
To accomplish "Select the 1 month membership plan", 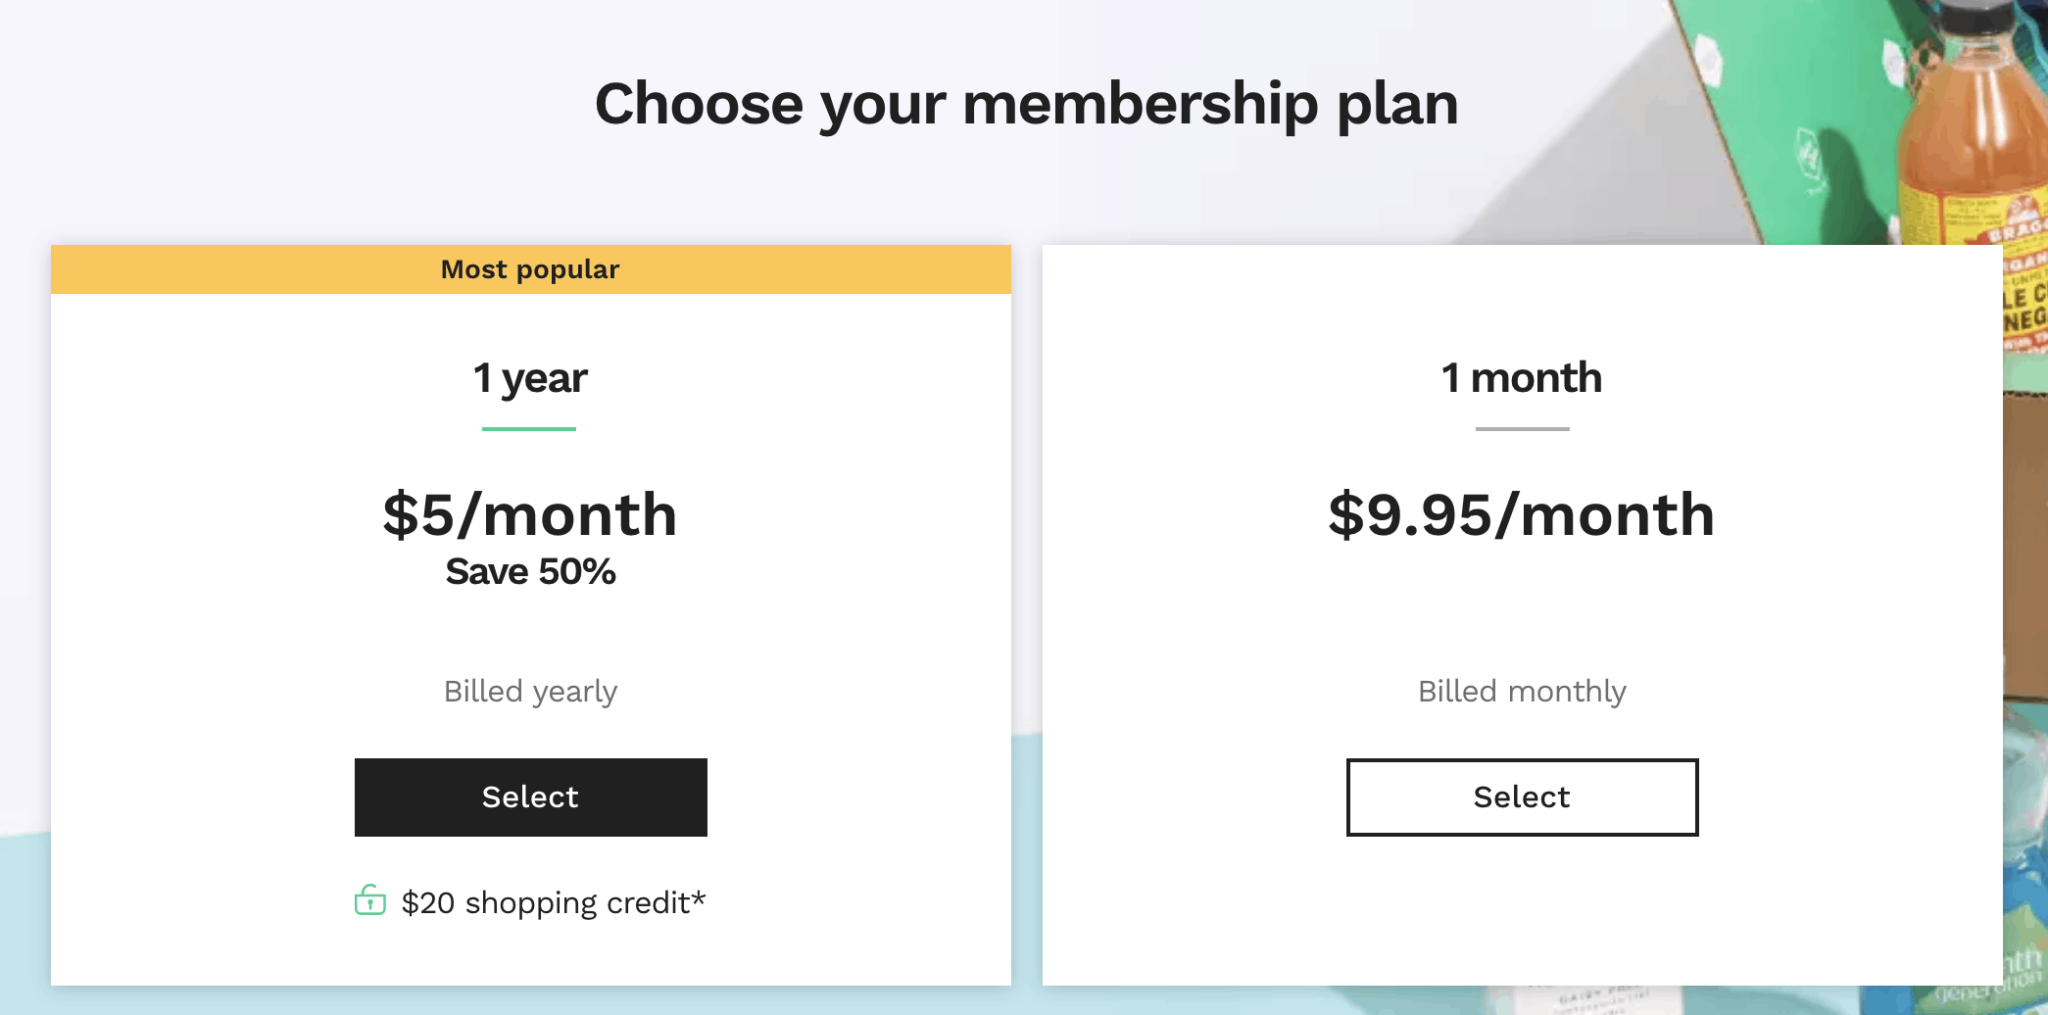I will pyautogui.click(x=1521, y=796).
